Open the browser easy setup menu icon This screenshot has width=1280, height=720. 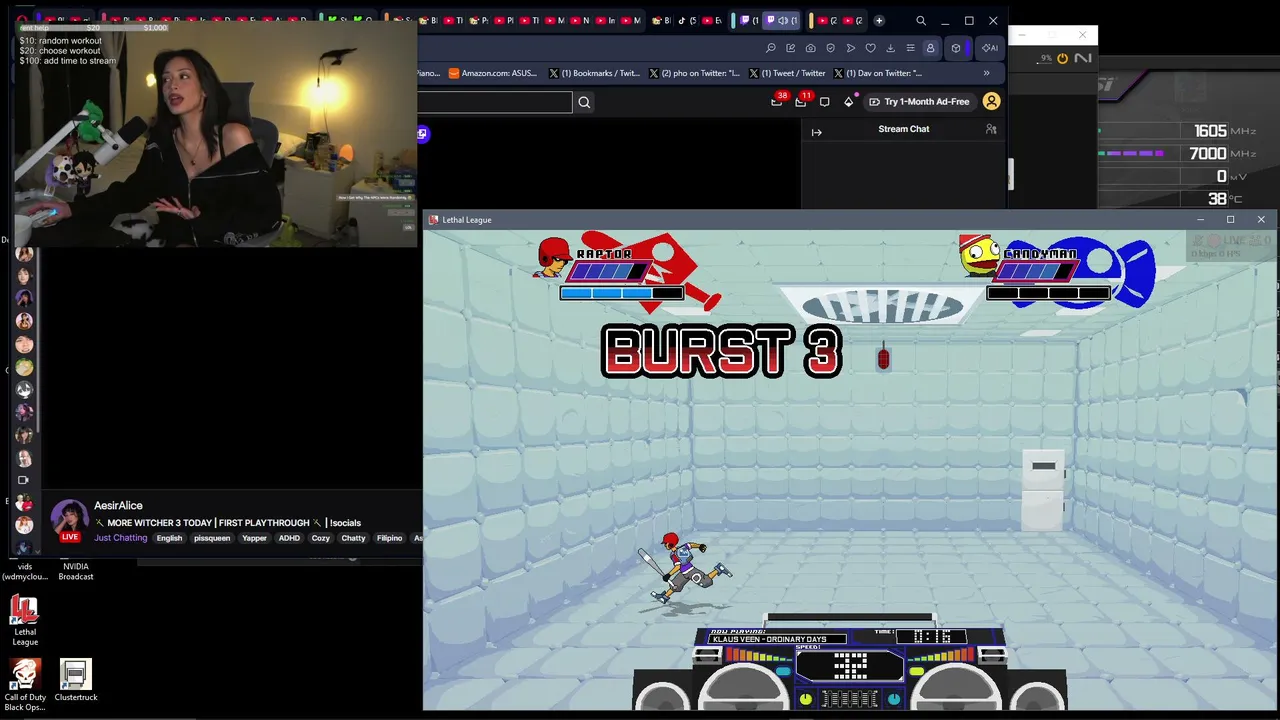[x=910, y=48]
